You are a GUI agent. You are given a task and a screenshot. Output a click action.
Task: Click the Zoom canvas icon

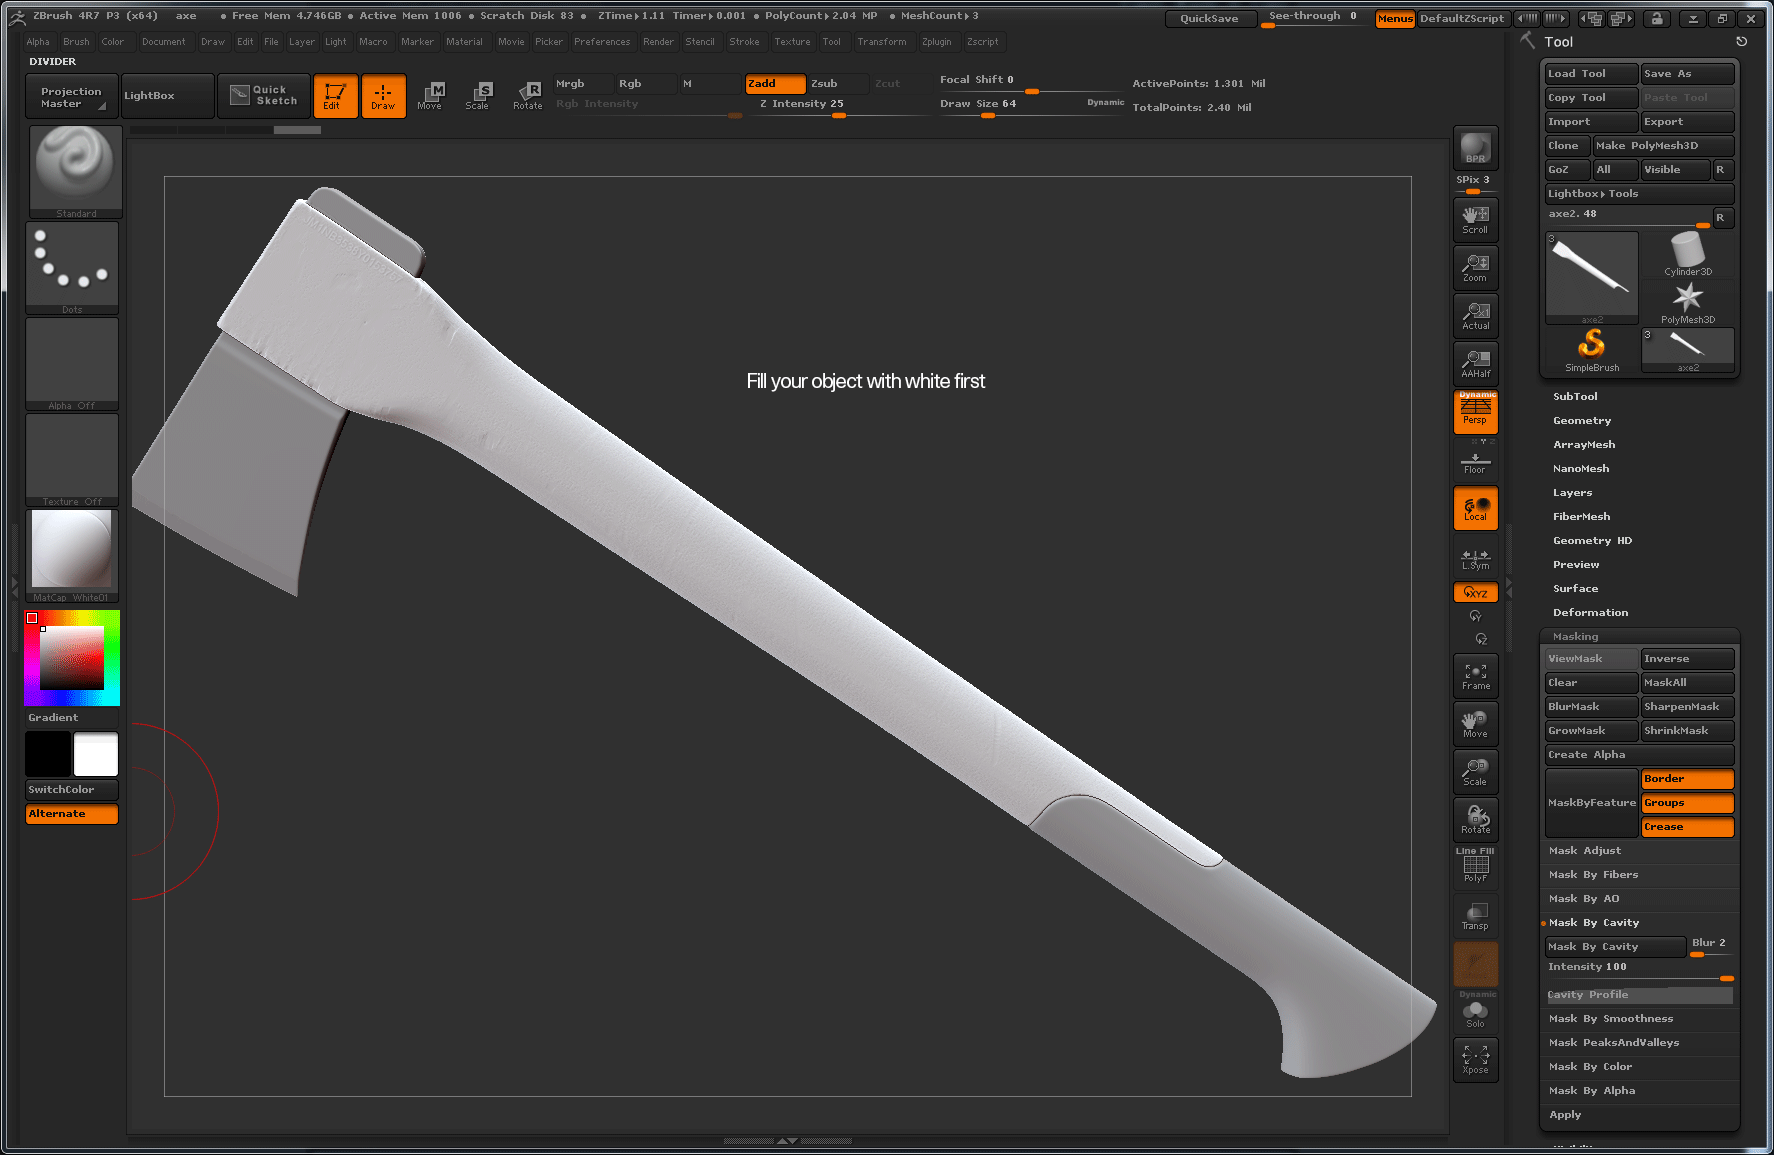pyautogui.click(x=1475, y=268)
